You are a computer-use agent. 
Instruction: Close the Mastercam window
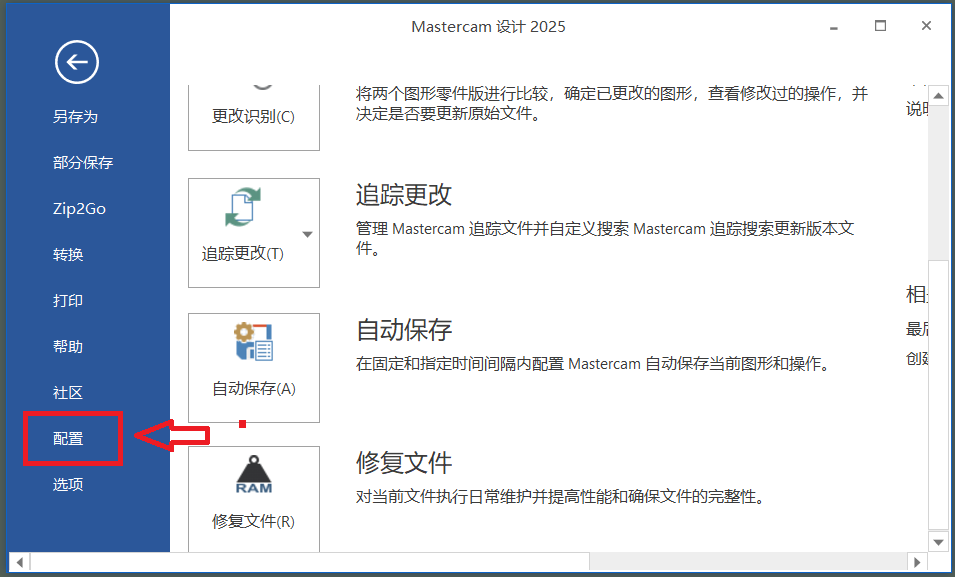click(x=926, y=26)
